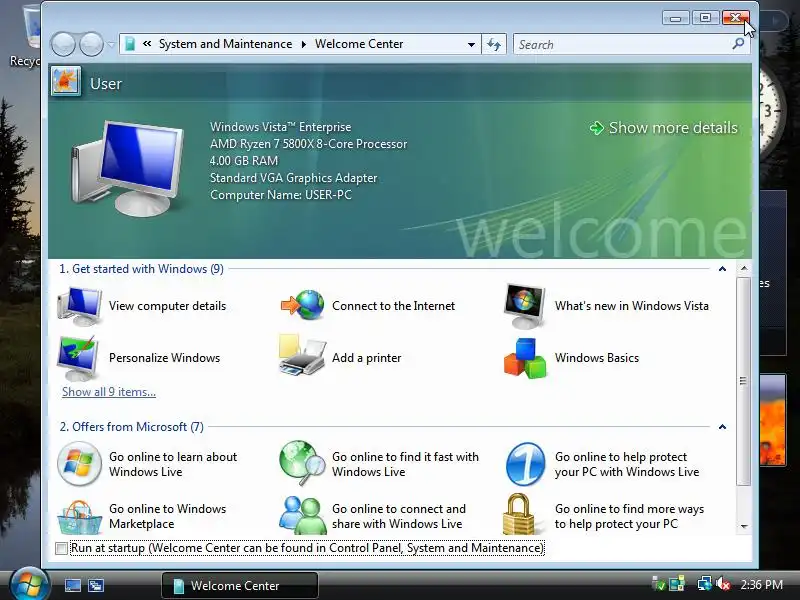Open the Windows Start orb
This screenshot has width=800, height=600.
pyautogui.click(x=30, y=584)
